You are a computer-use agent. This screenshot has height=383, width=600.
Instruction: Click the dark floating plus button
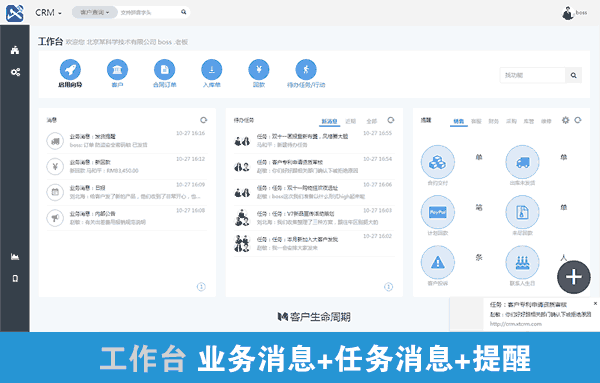tap(574, 277)
